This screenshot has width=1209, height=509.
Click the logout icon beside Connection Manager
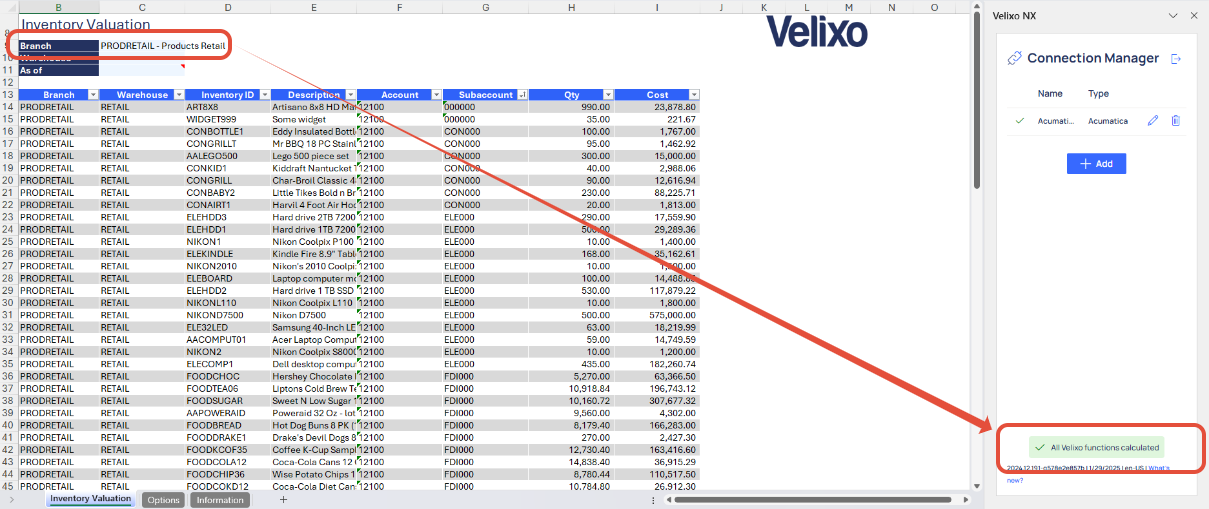point(1176,59)
